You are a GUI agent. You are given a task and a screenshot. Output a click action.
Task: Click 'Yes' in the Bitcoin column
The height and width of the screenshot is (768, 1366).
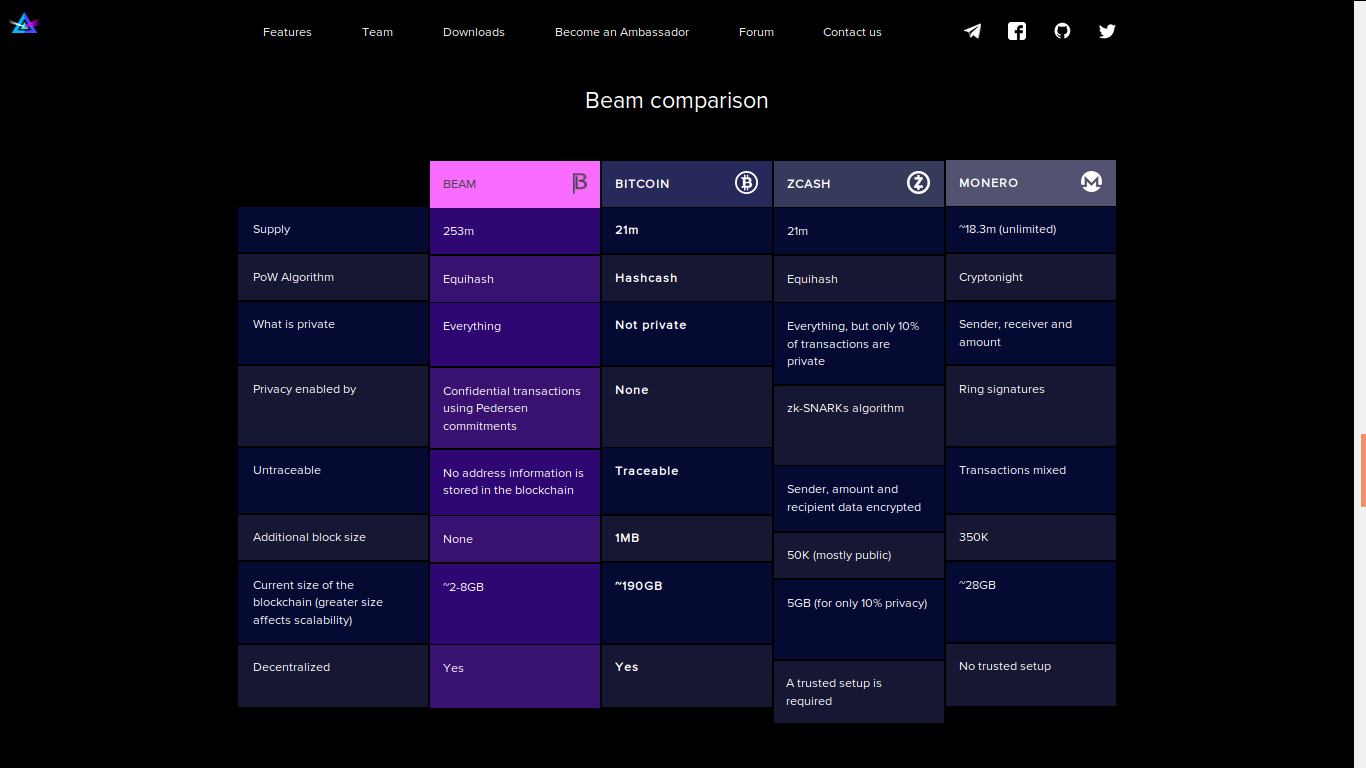tap(687, 676)
